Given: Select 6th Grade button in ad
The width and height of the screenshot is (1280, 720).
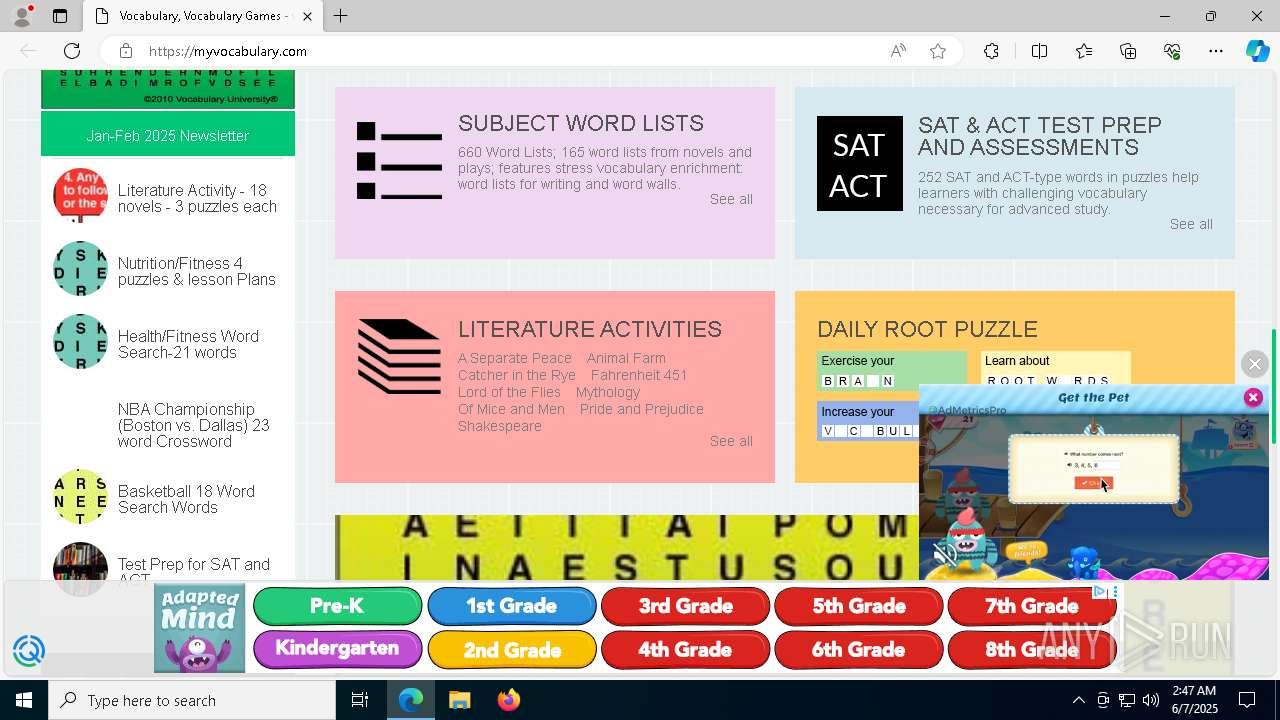Looking at the screenshot, I should click(x=858, y=650).
